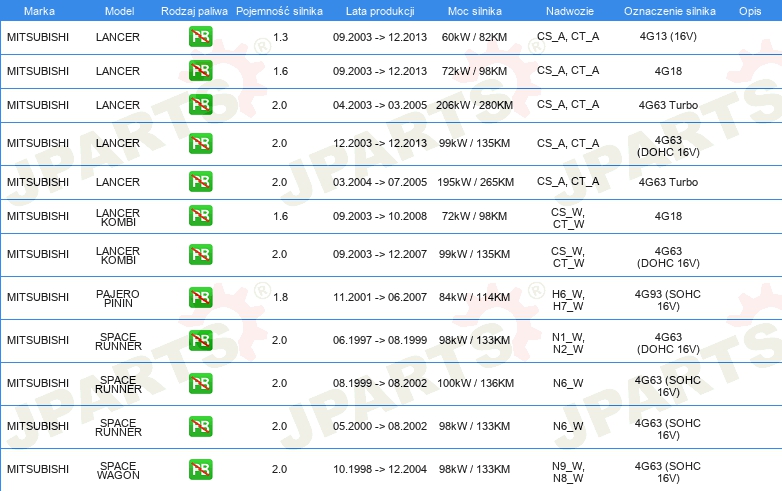782x491 pixels.
Task: Click the fuel icon in the Lancer 1.3 row
Action: (200, 37)
